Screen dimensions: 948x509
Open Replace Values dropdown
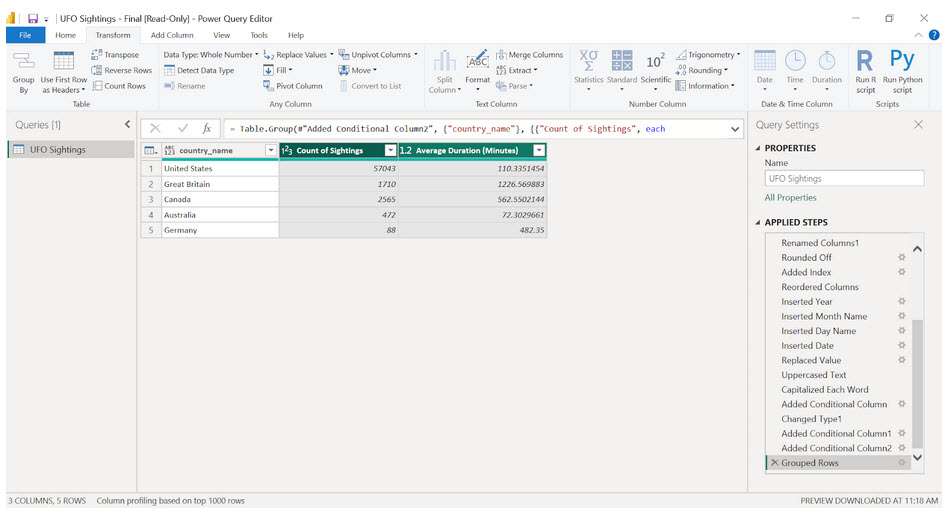click(x=331, y=54)
